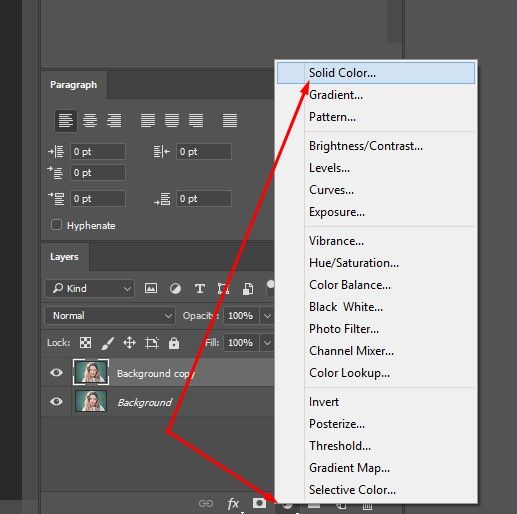Enable the Hyphenate checkbox
The height and width of the screenshot is (514, 517).
pyautogui.click(x=56, y=225)
